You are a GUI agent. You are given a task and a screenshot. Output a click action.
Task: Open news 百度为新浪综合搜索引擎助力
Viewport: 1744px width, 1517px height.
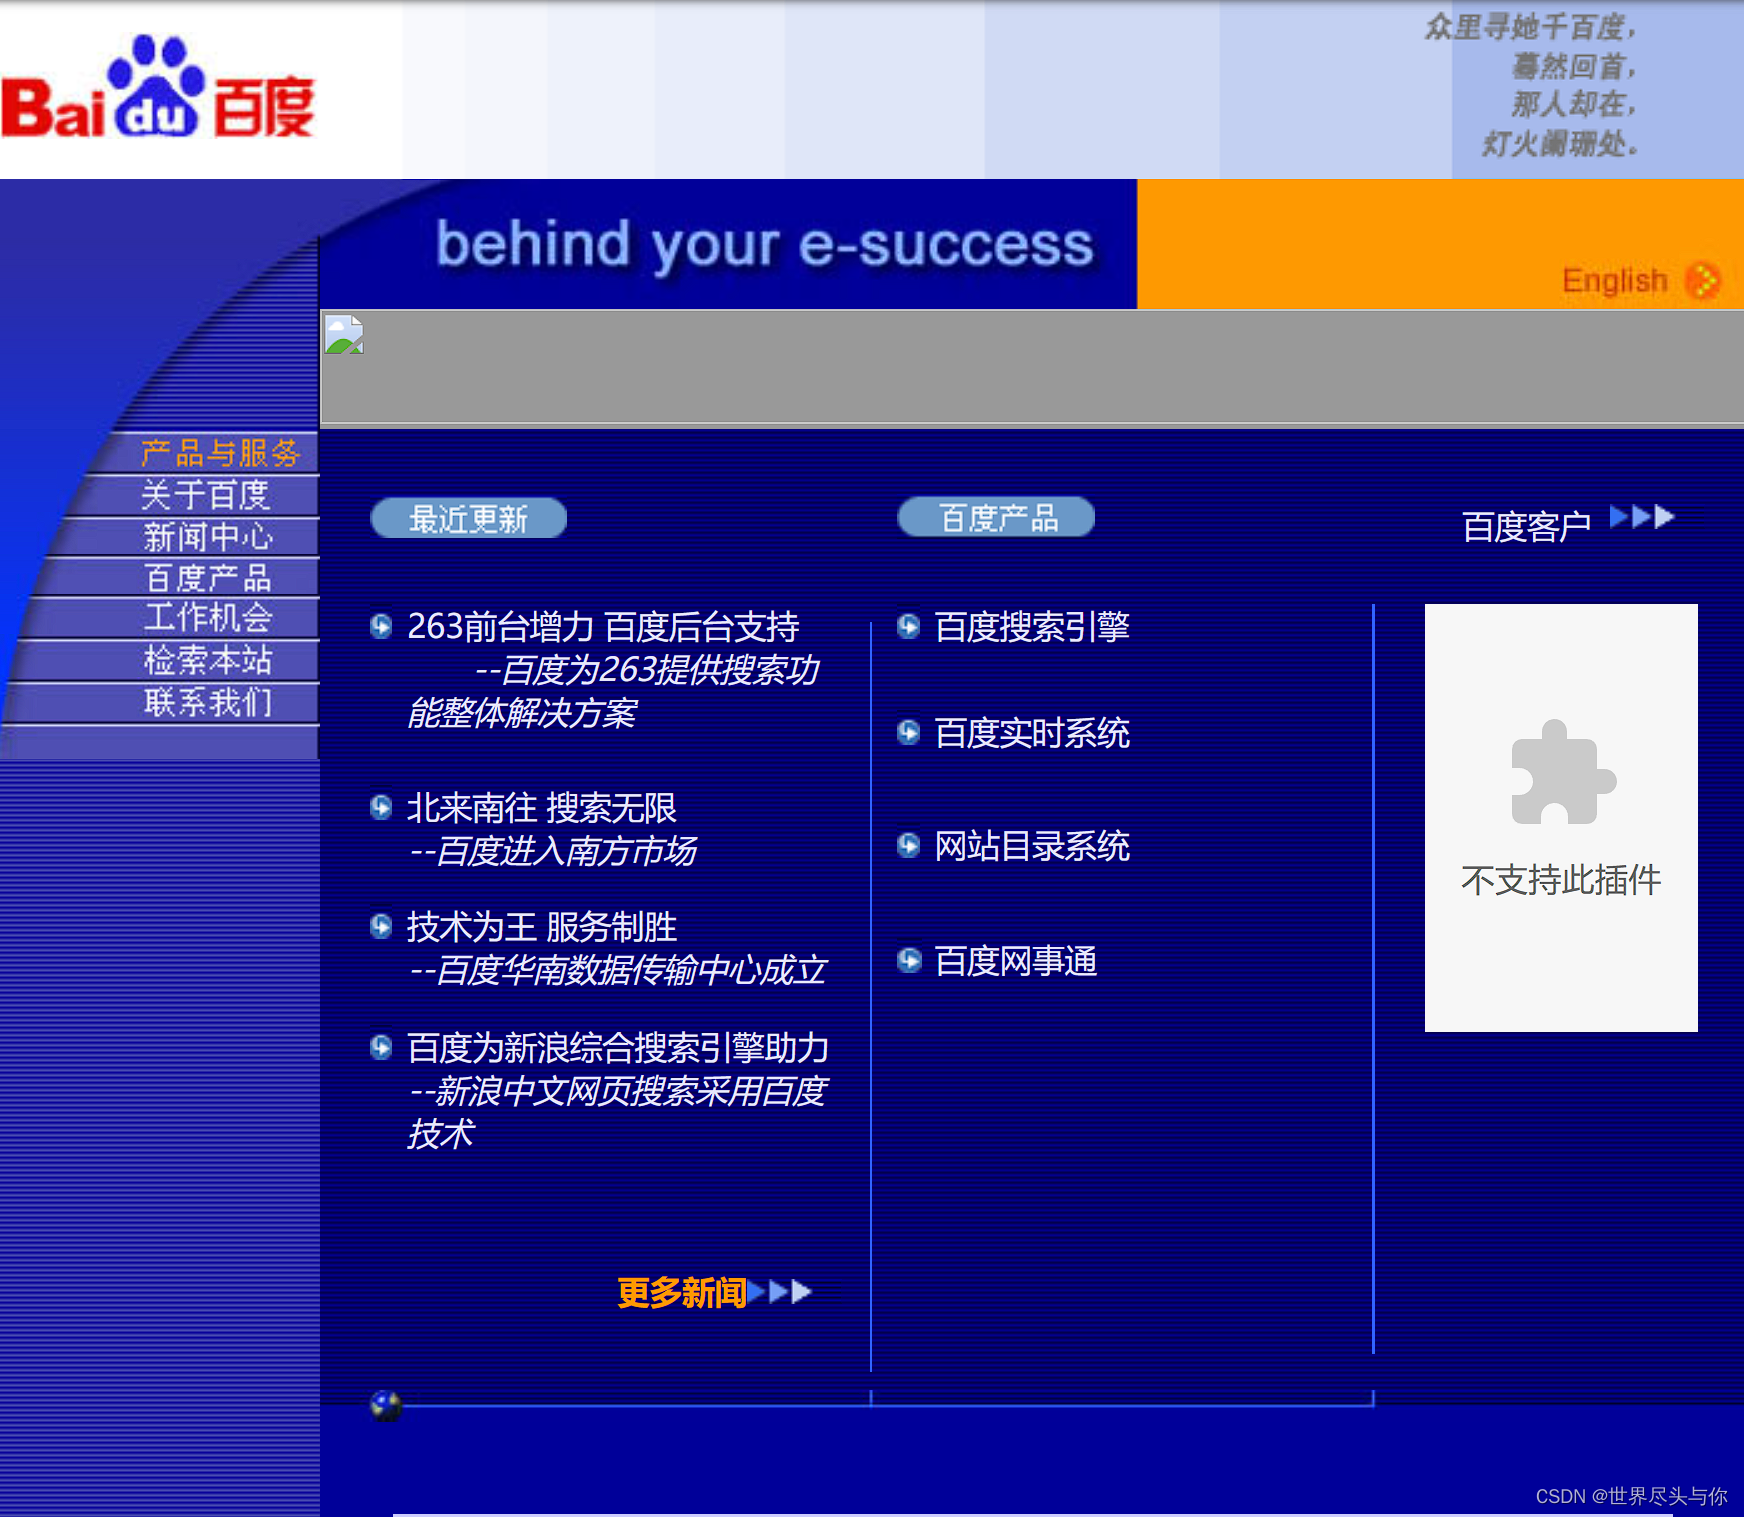point(618,1048)
